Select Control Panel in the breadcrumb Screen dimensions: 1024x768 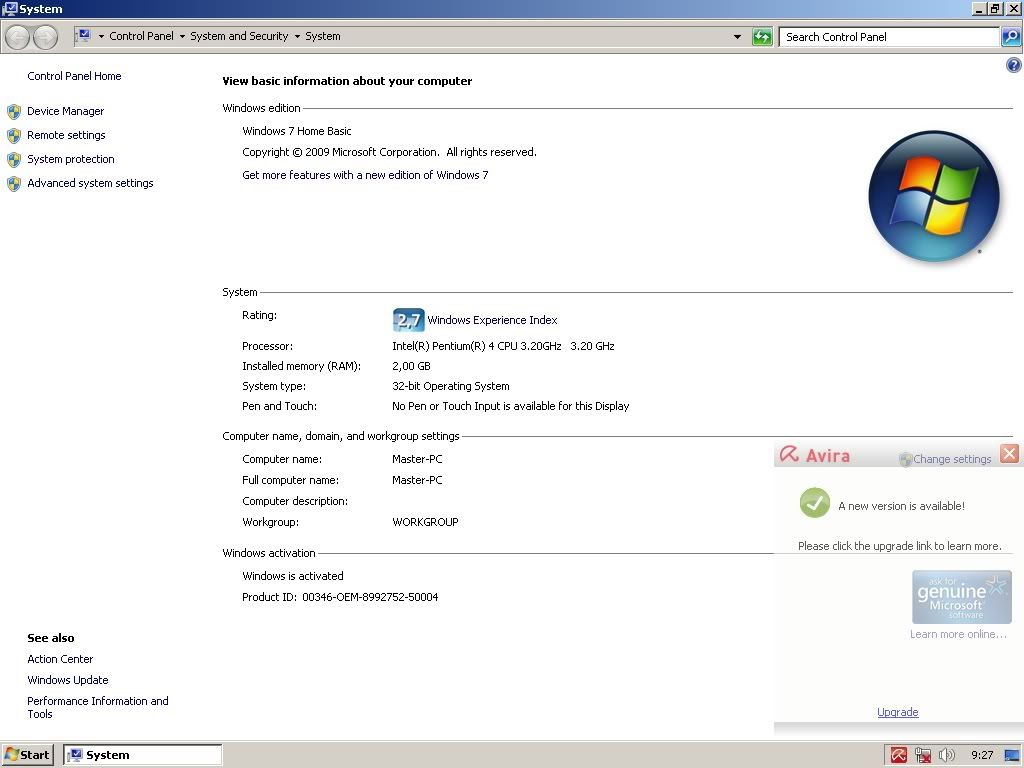pos(142,36)
